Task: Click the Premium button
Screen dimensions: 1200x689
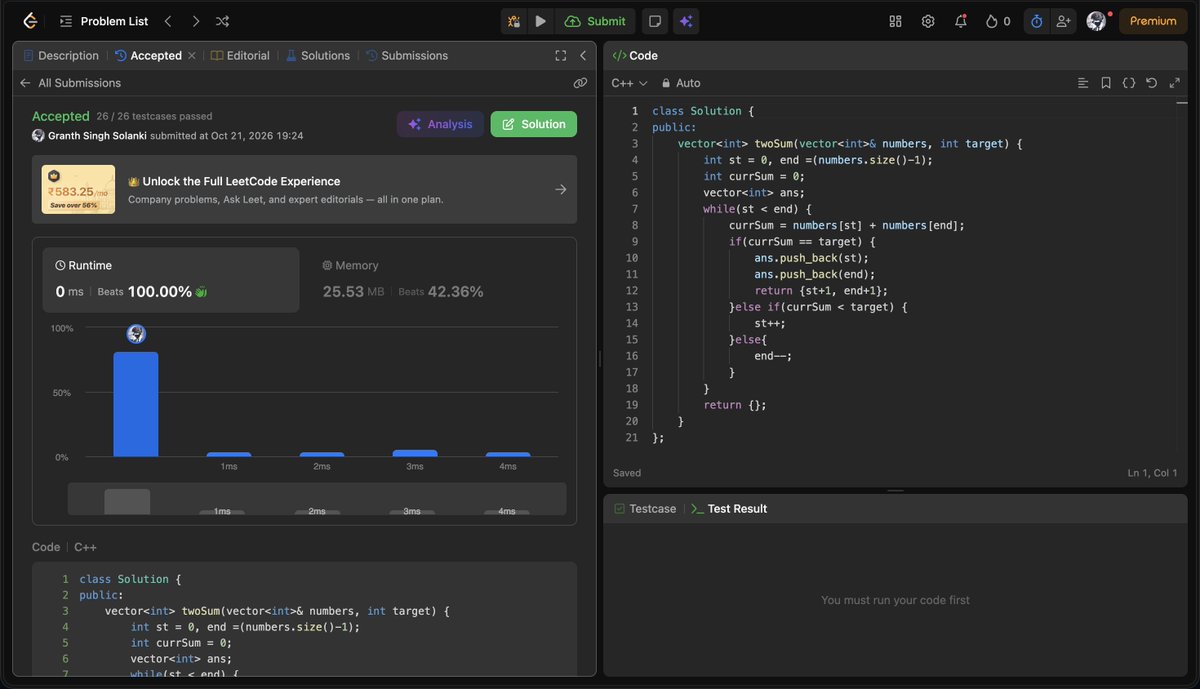Action: click(x=1153, y=21)
